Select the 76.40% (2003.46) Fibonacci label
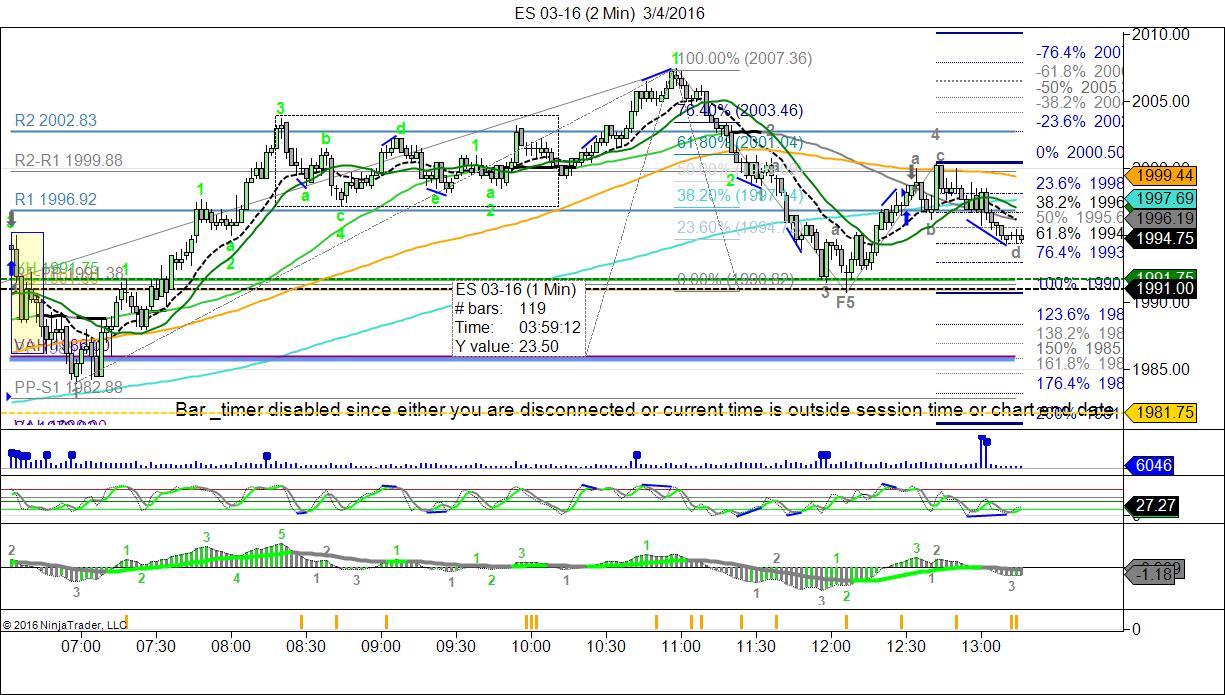The image size is (1225, 695). pos(742,110)
